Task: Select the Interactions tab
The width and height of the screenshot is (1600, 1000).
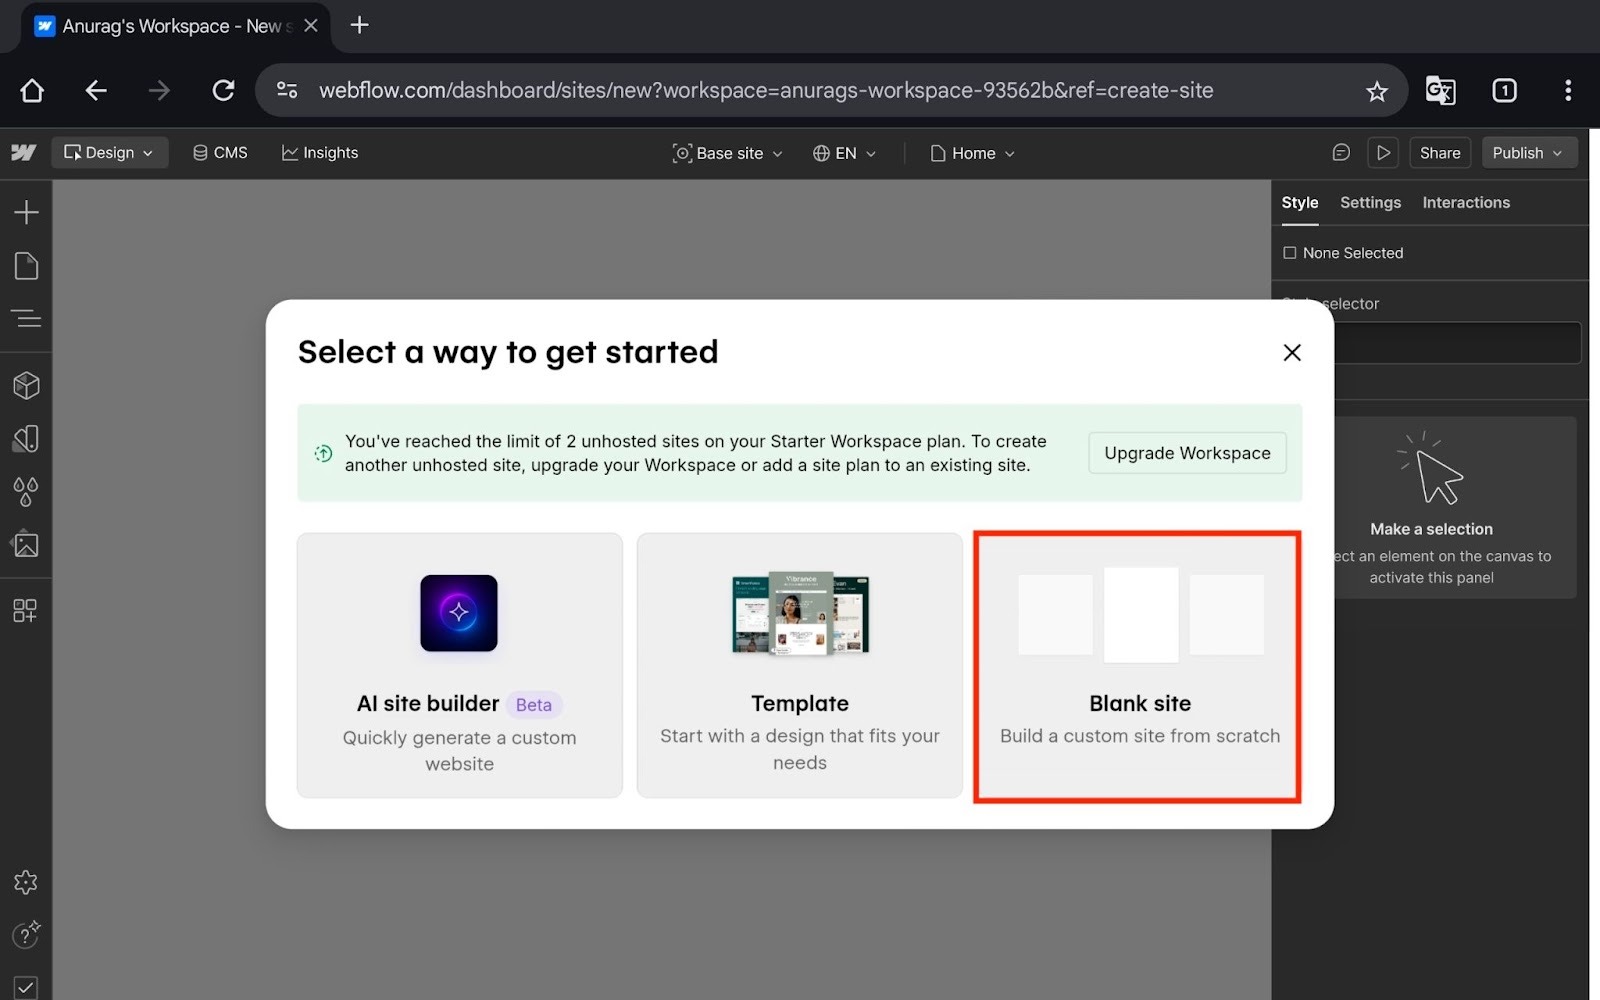Action: (x=1466, y=203)
